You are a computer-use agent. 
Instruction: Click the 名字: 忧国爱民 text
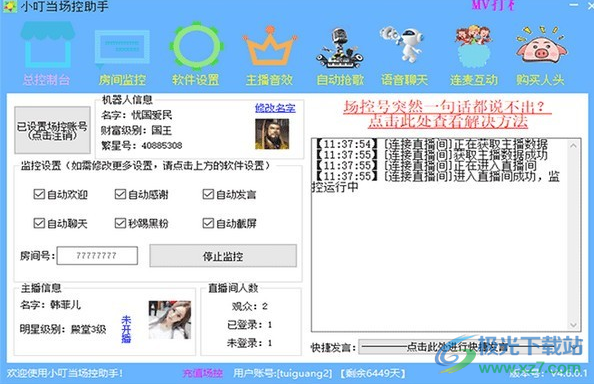[x=136, y=115]
